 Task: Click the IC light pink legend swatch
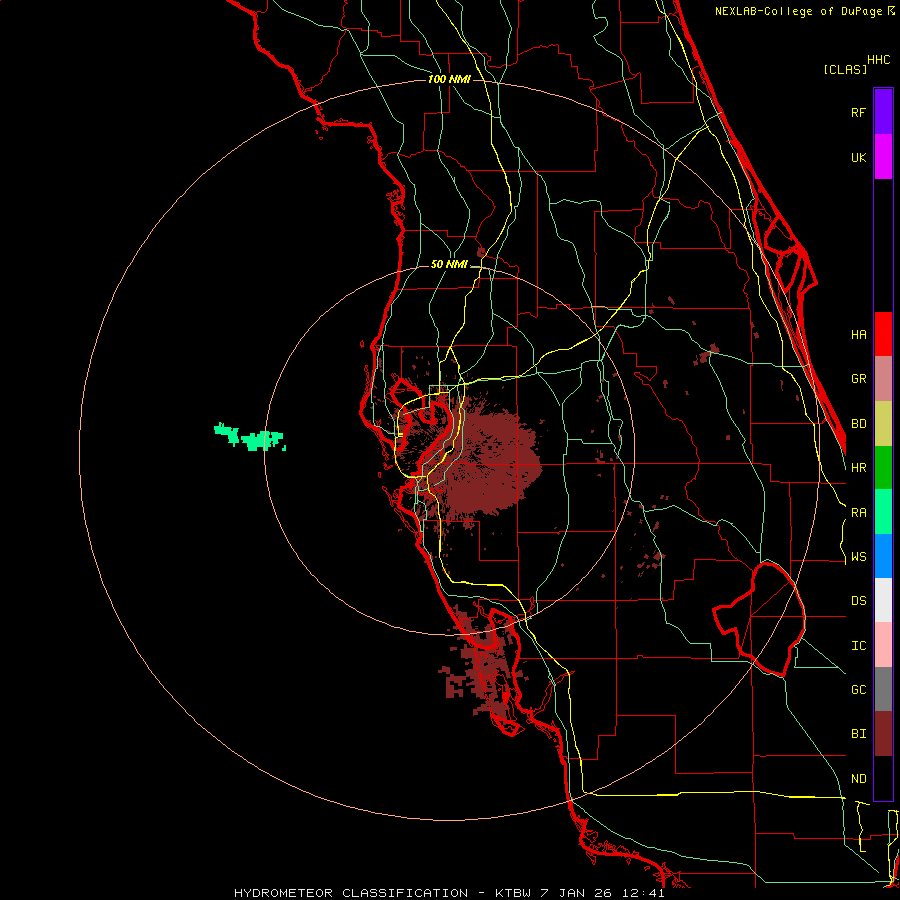[883, 645]
